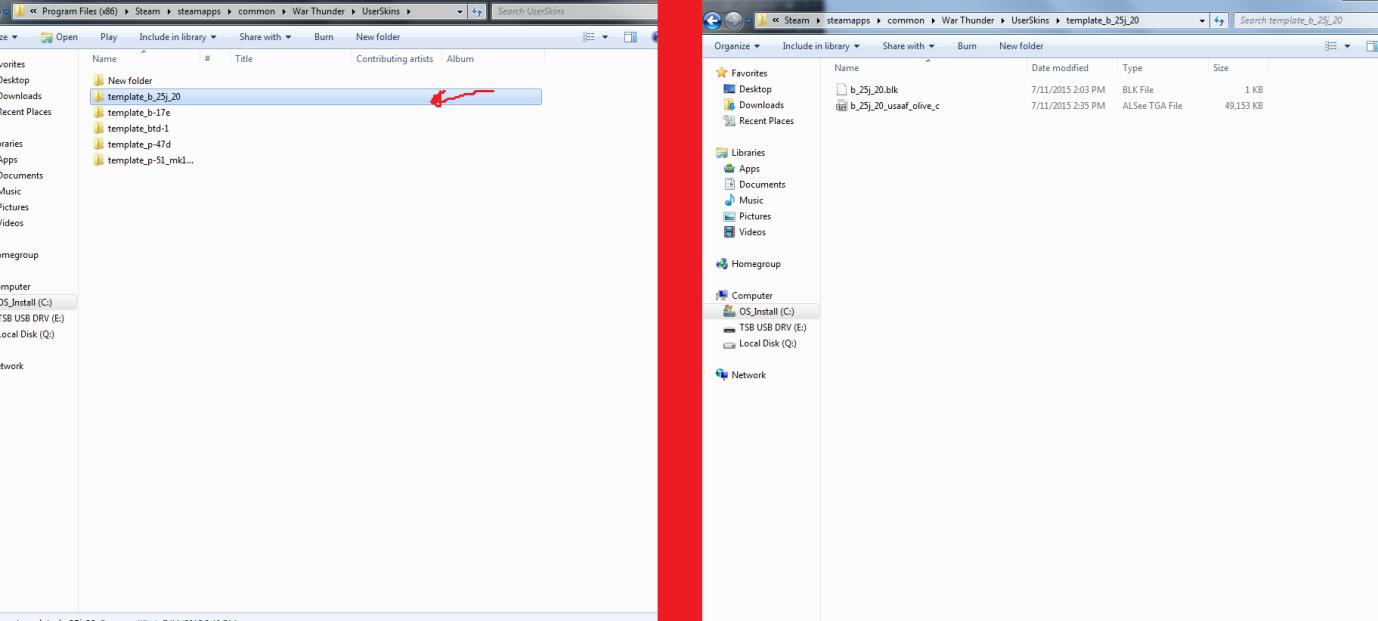Click the Music library icon in right window
The image size is (1378, 621).
pos(729,201)
